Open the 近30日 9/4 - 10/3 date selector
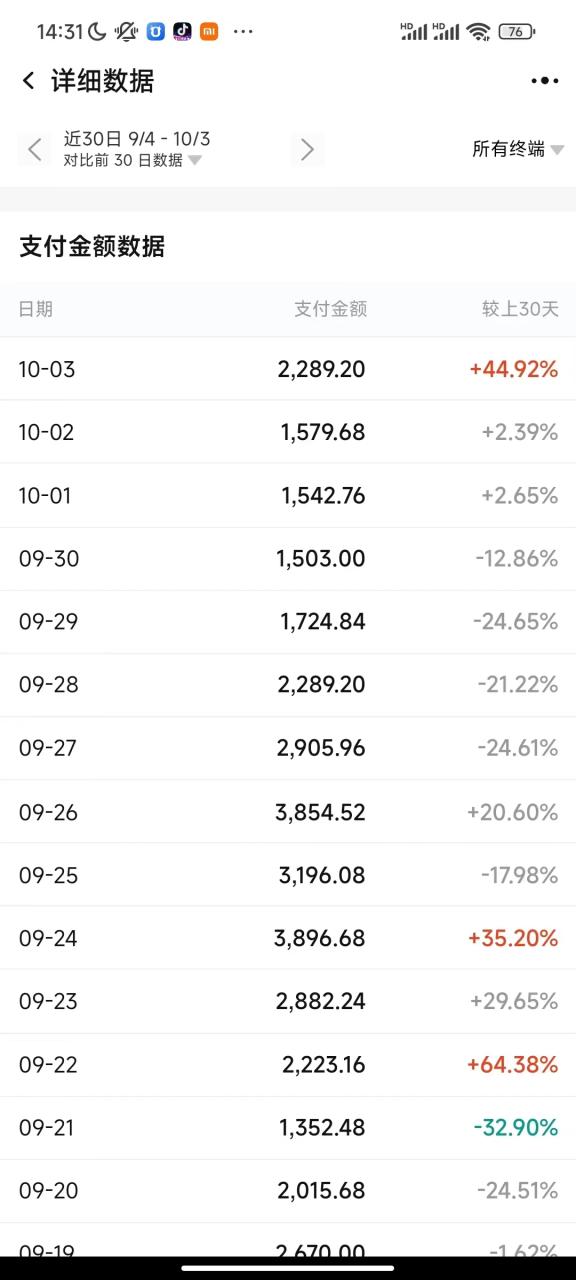The height and width of the screenshot is (1280, 576). tap(137, 139)
